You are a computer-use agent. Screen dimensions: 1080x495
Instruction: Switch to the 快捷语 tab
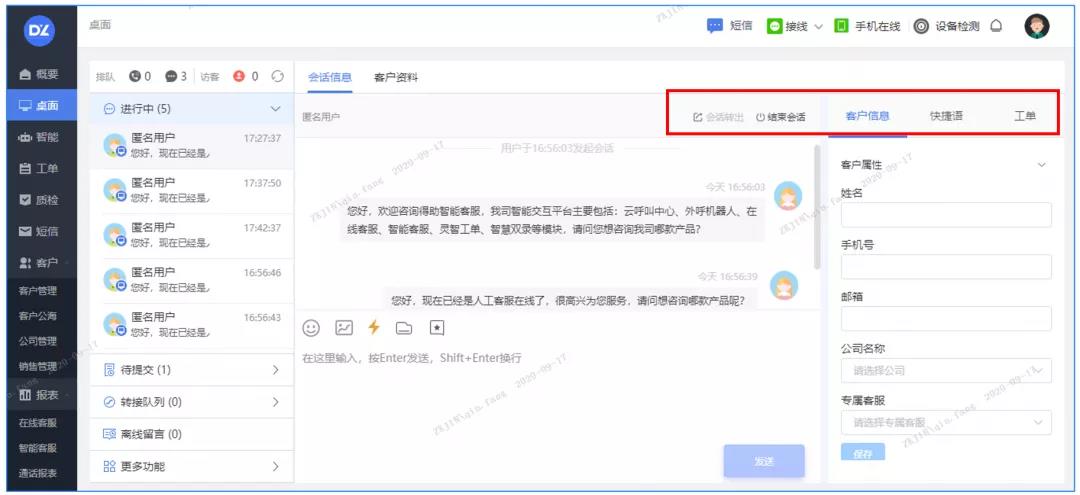tap(946, 116)
